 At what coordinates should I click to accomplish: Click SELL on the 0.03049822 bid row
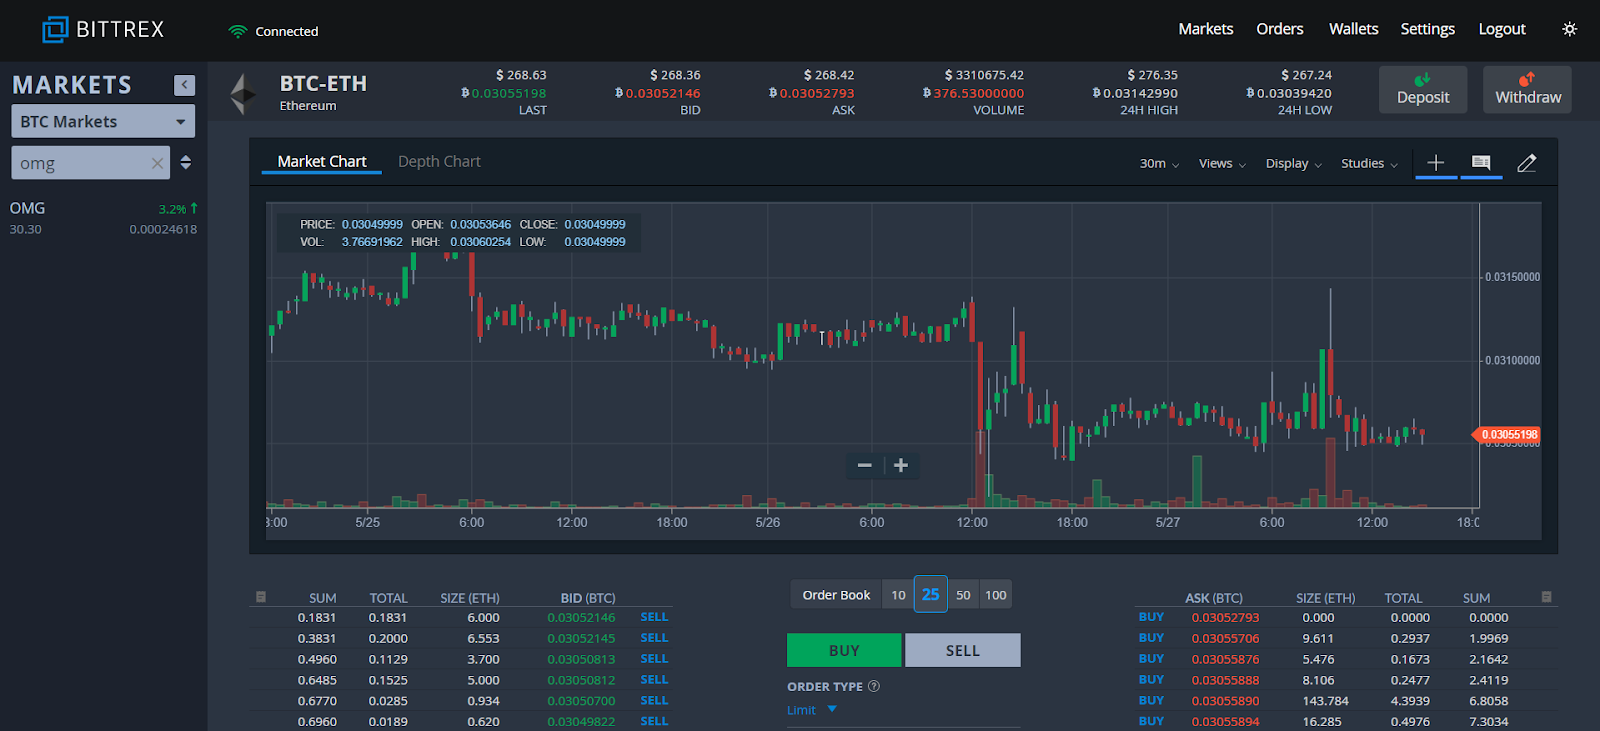pos(654,721)
